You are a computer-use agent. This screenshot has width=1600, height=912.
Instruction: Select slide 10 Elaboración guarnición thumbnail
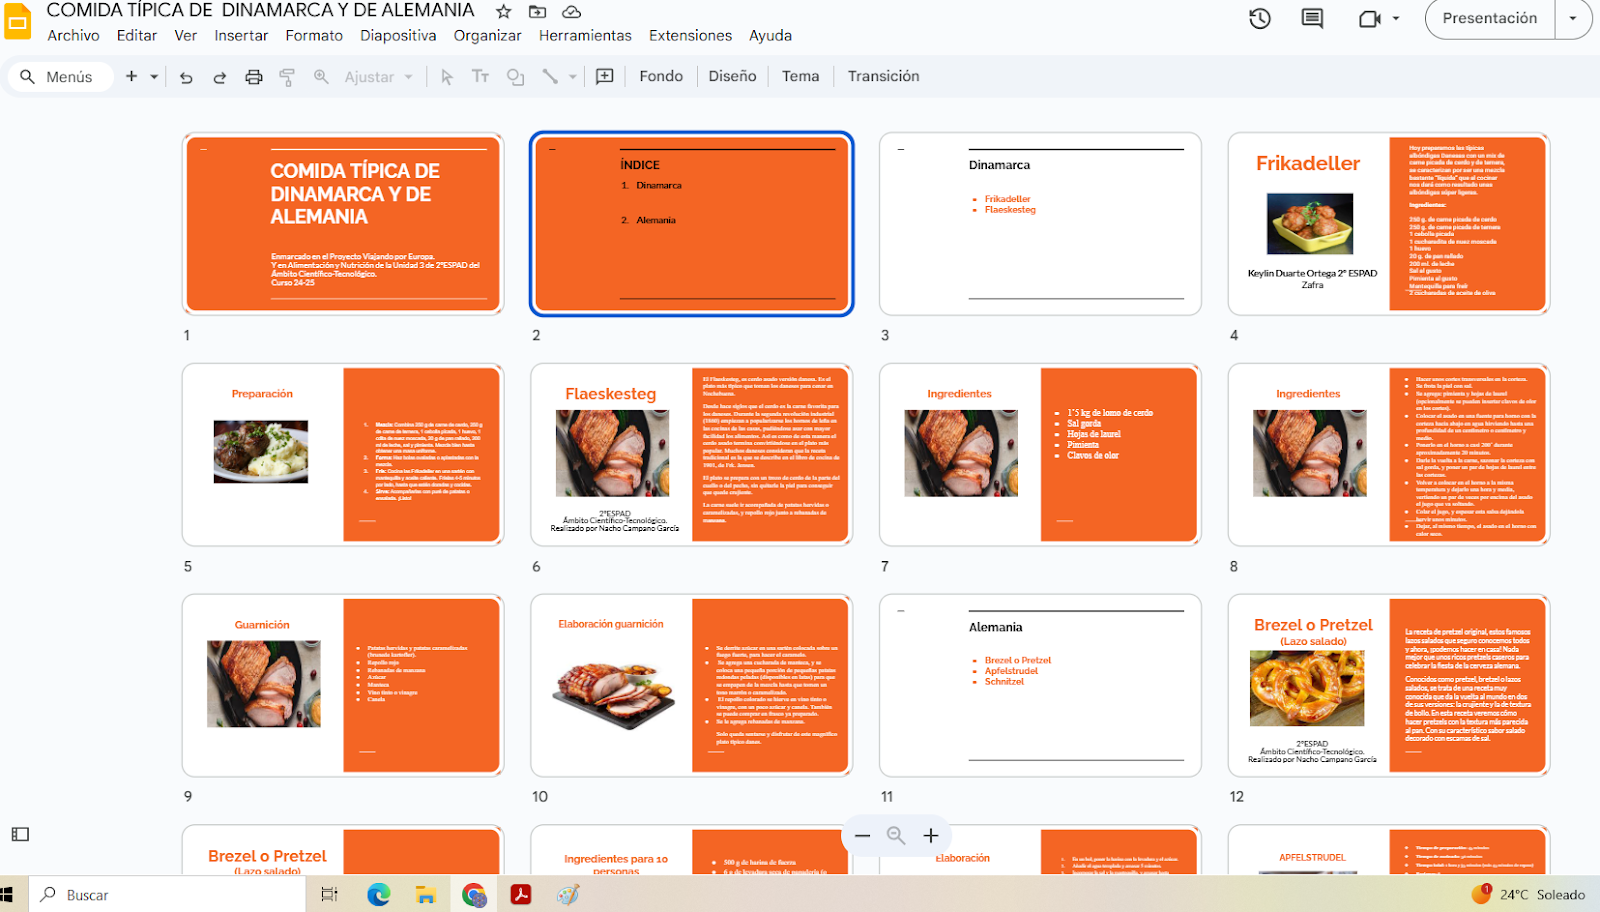tap(692, 685)
